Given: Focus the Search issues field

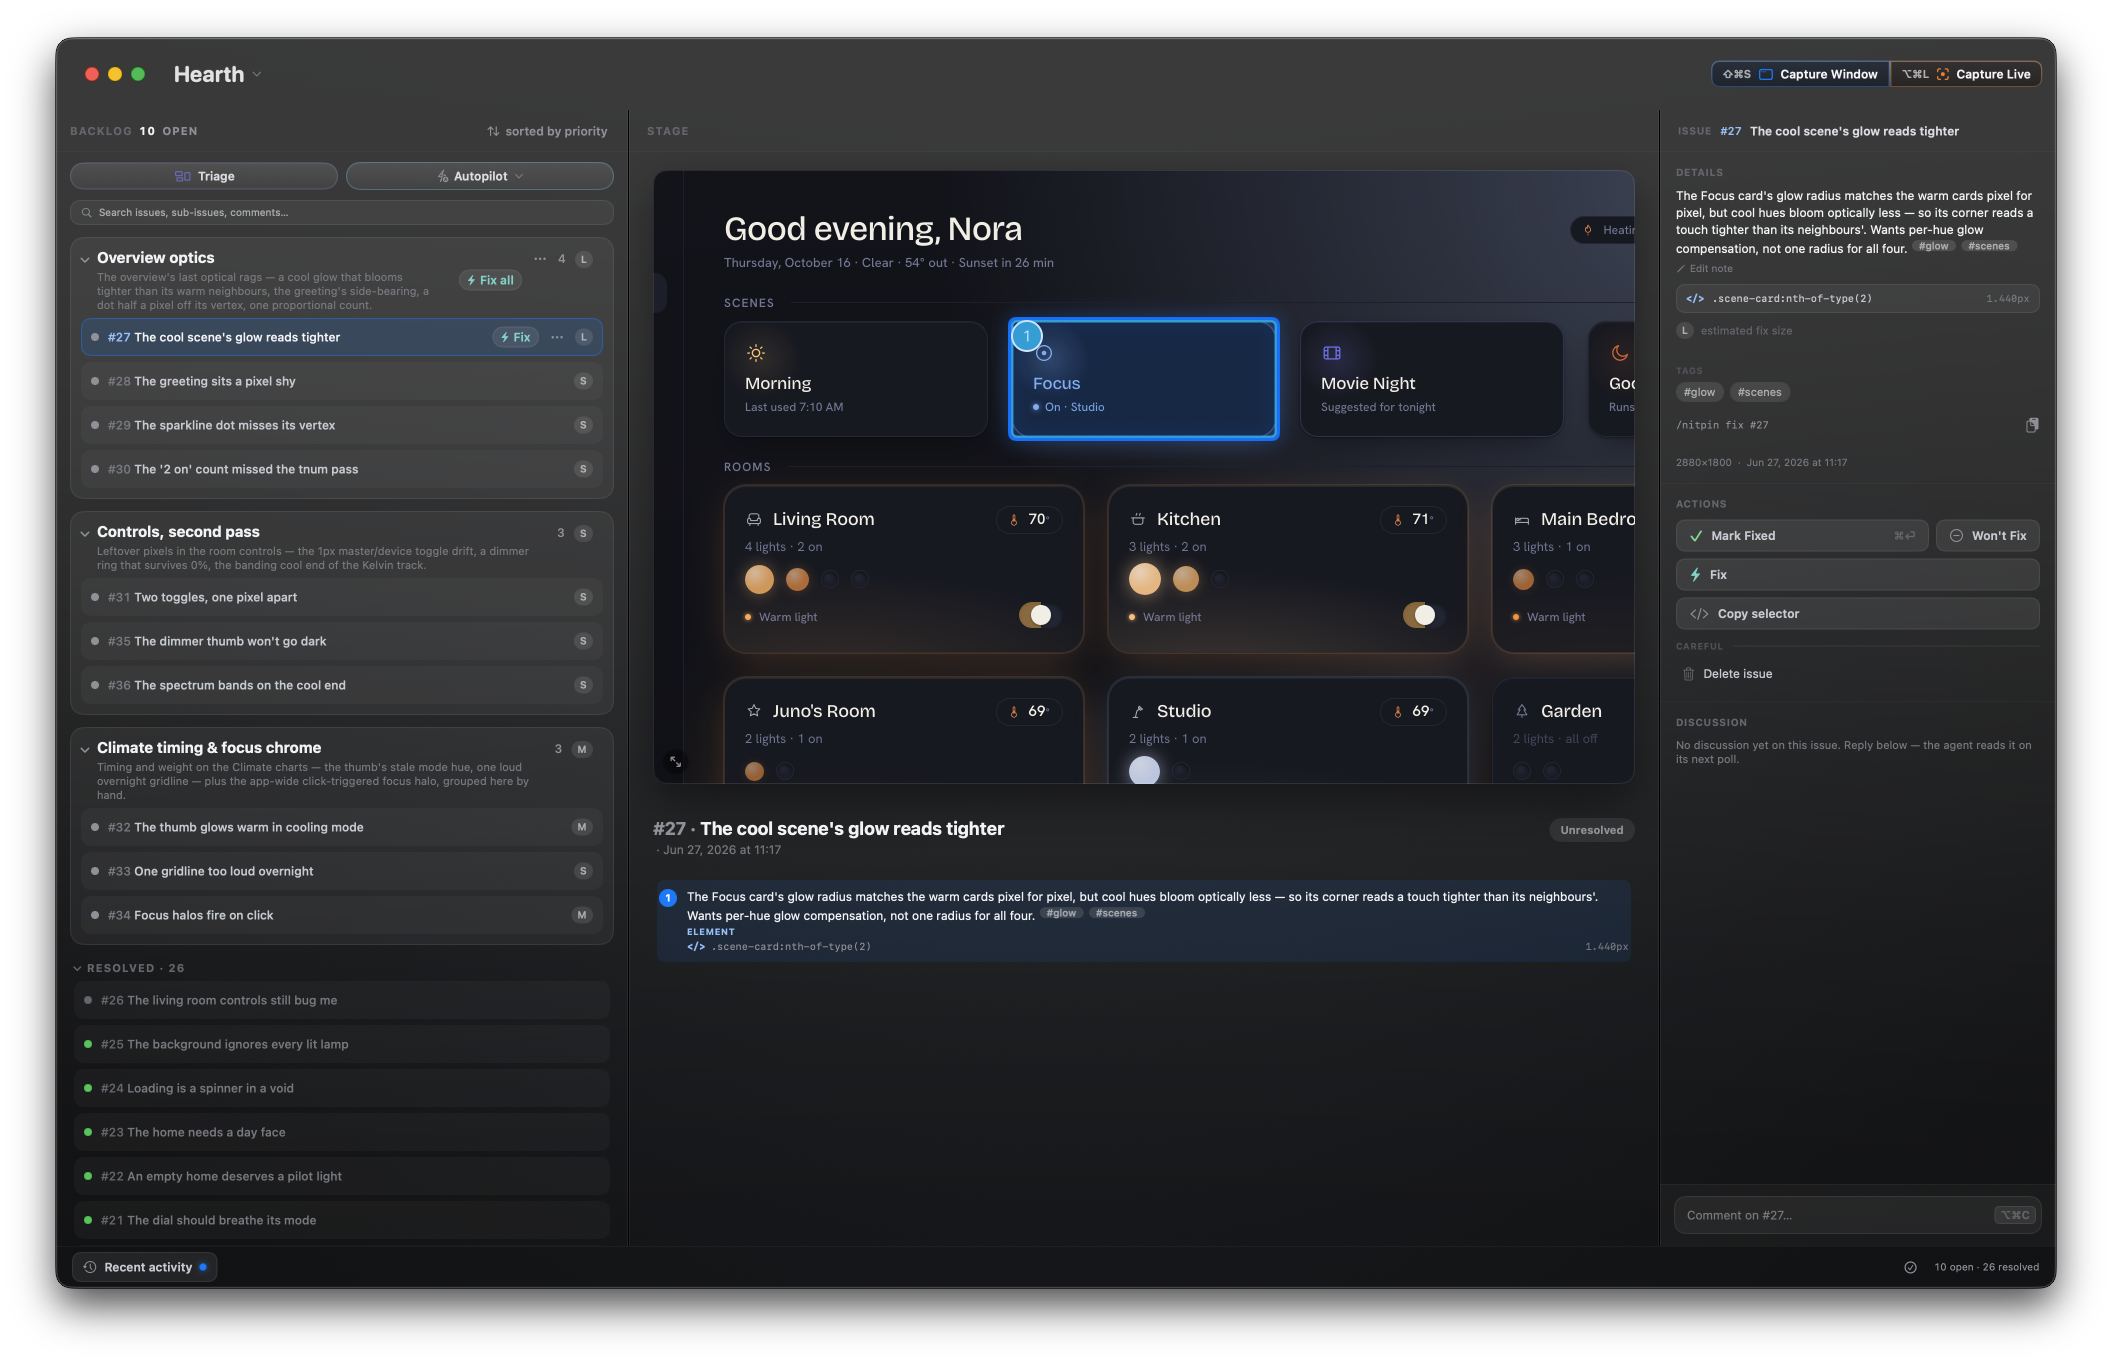Looking at the screenshot, I should [342, 212].
